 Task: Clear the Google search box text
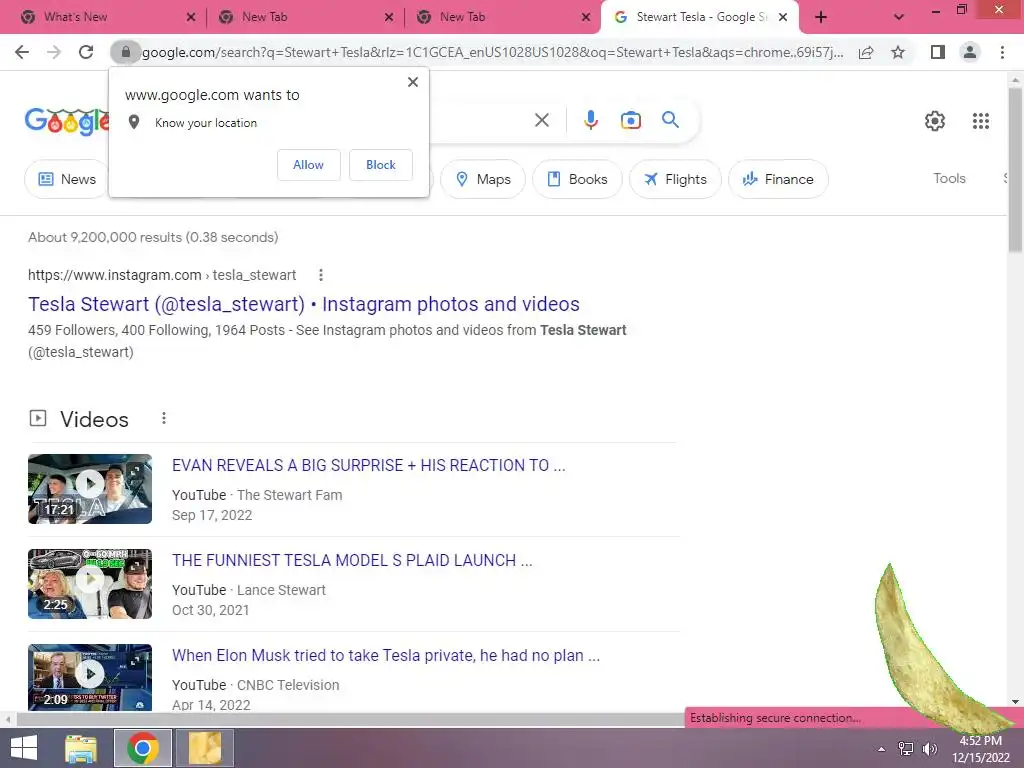tap(541, 120)
